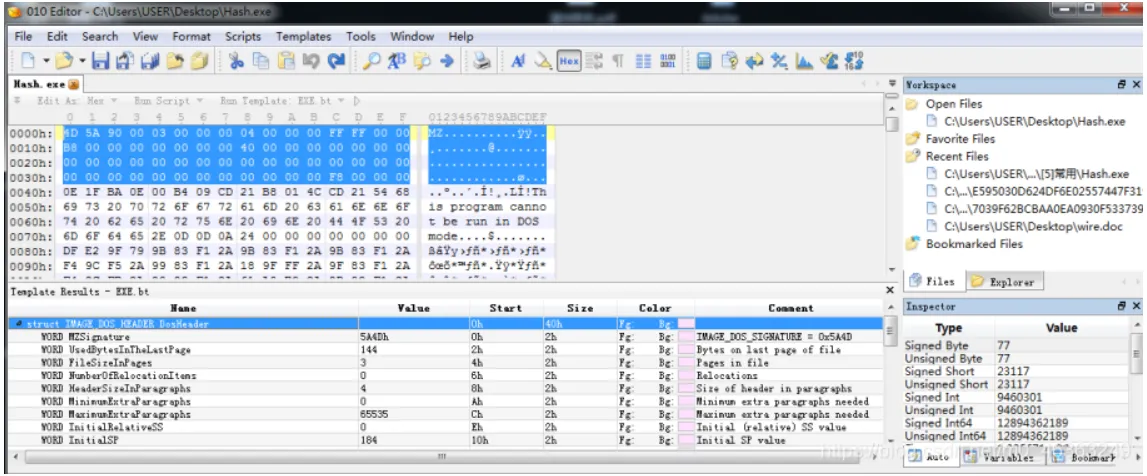Select the WORD MZSignature row

pos(446,337)
